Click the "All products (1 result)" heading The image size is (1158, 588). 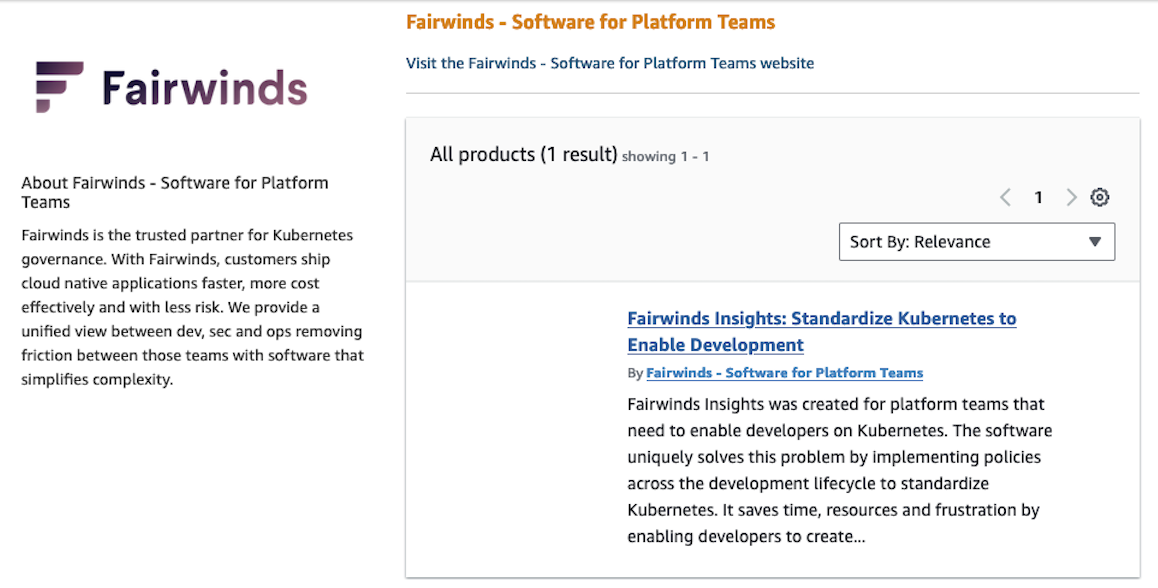tap(523, 154)
